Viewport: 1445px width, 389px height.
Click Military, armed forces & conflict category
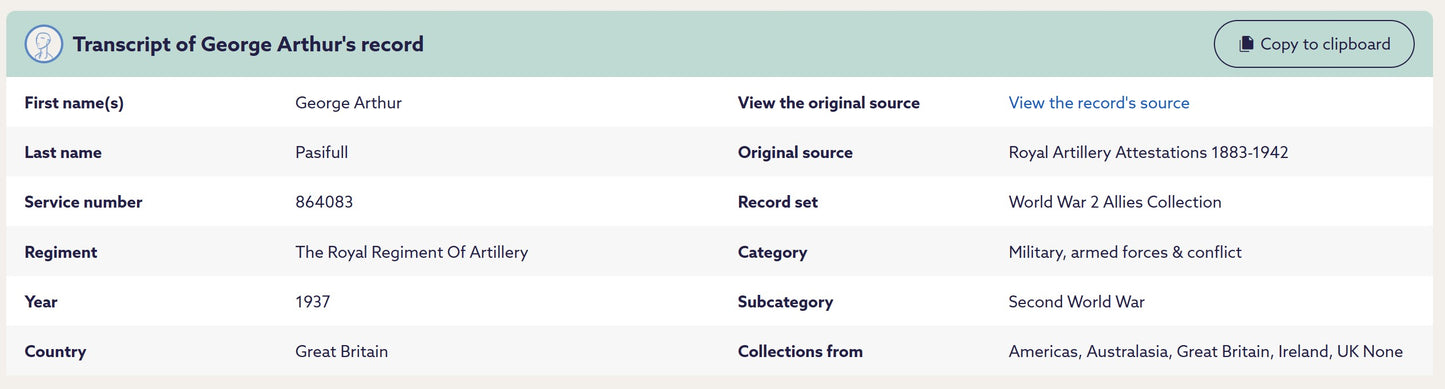pos(1125,252)
